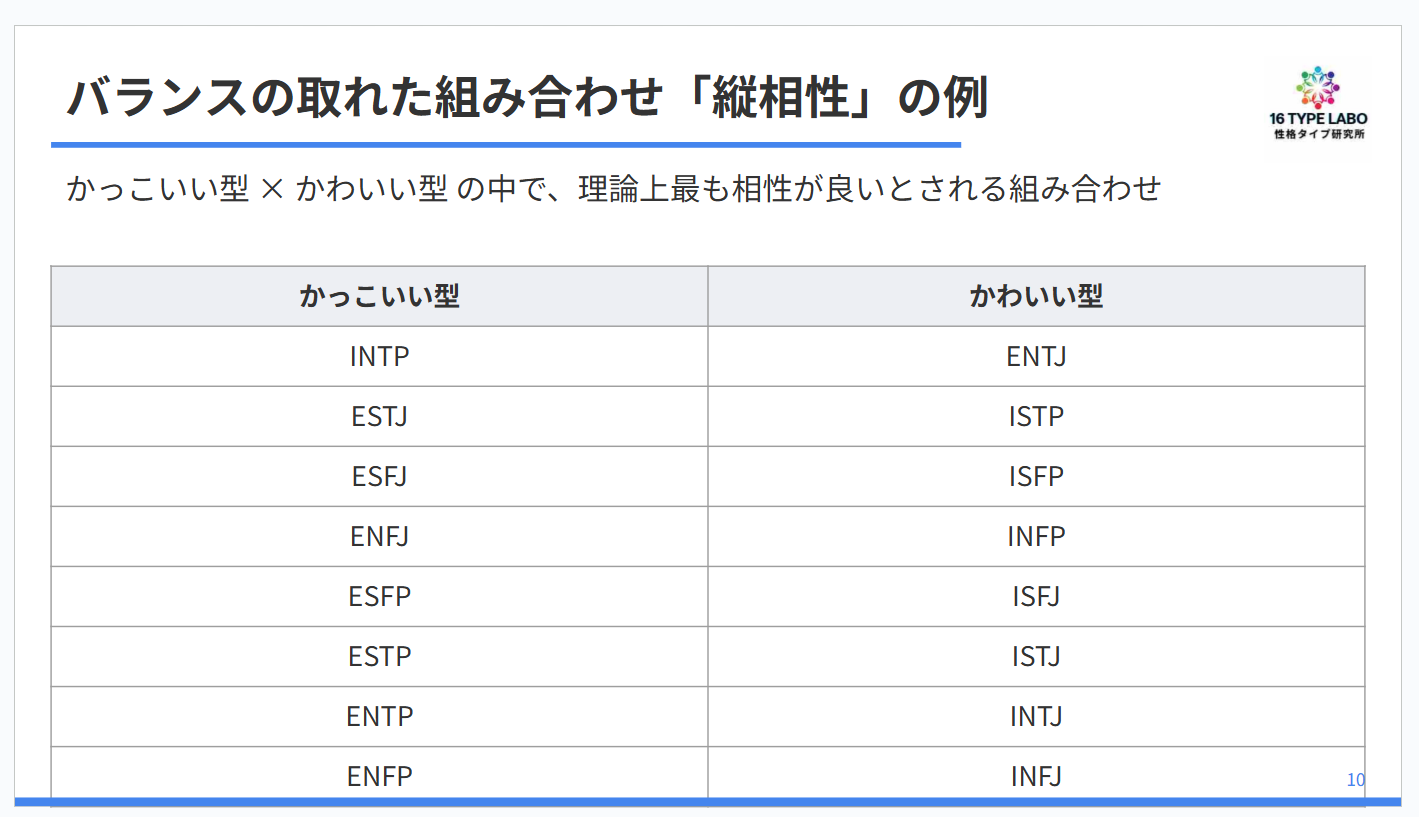Image resolution: width=1419 pixels, height=817 pixels.
Task: Select the ESTP table cell
Action: 379,656
